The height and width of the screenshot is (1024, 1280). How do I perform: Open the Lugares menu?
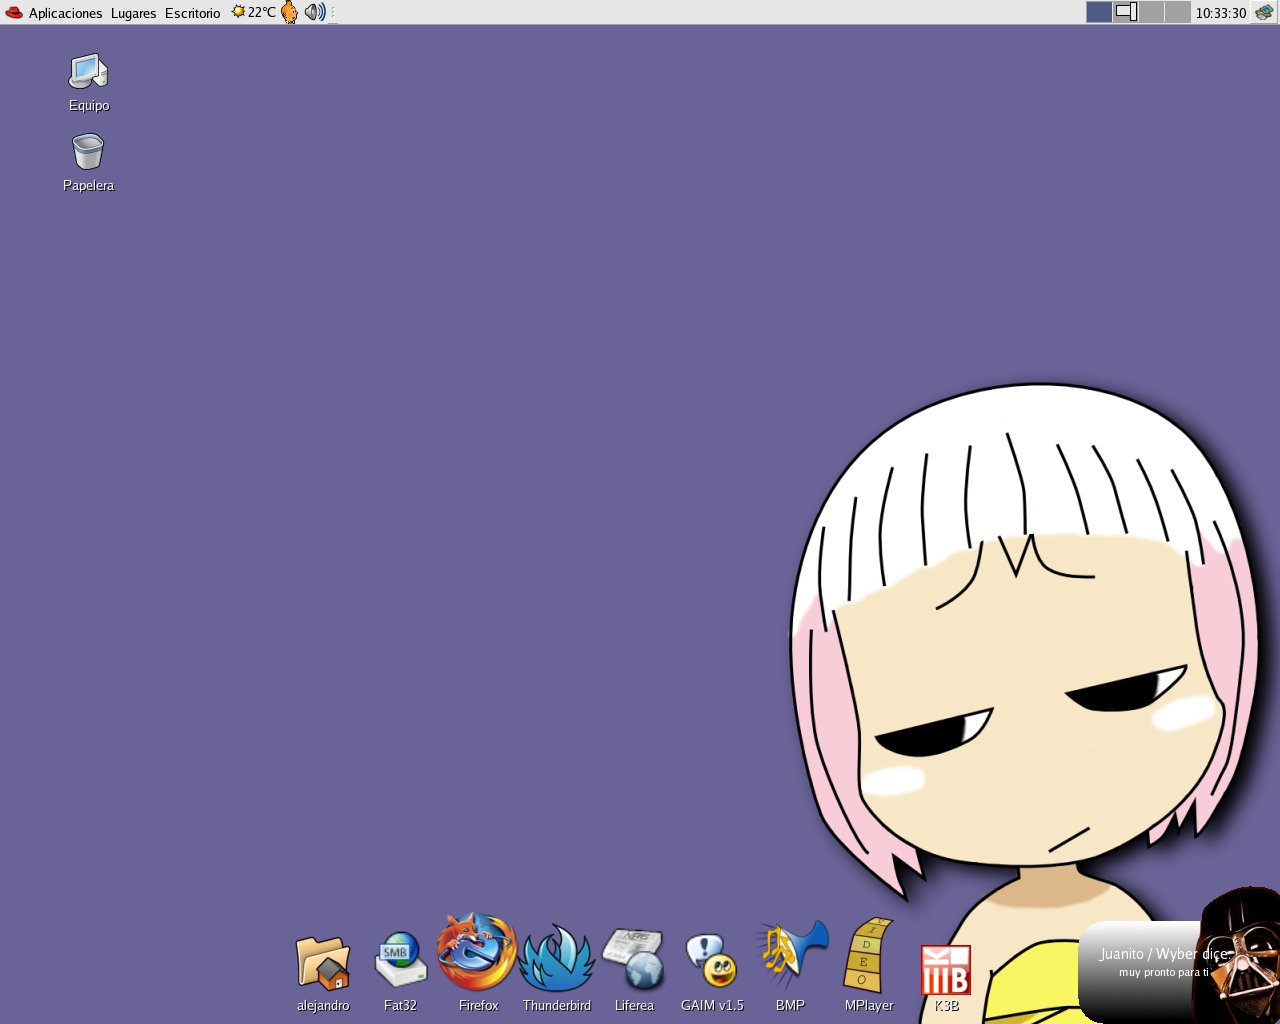(x=133, y=13)
